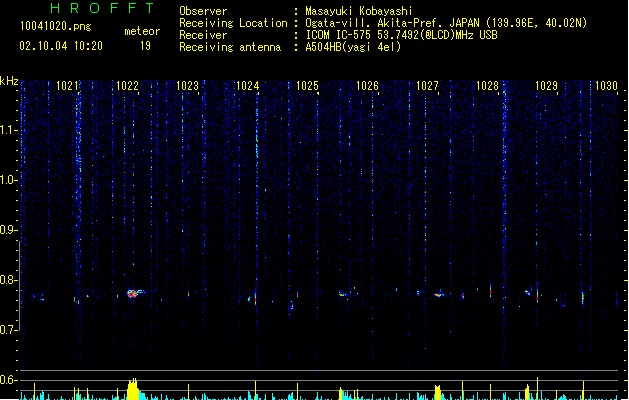Click the 0.8 frequency axis label

[x=8, y=280]
